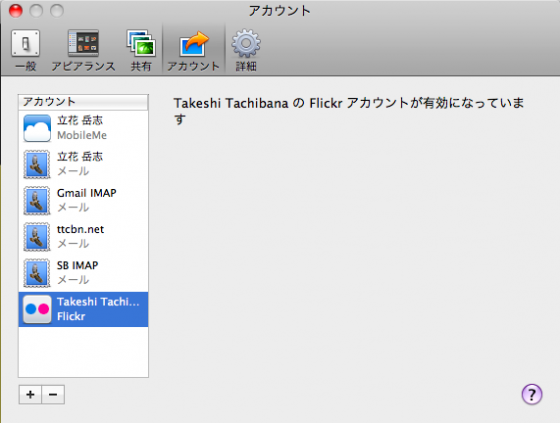
Task: Select the Takeshi Tachi... Flickr account
Action: point(83,309)
